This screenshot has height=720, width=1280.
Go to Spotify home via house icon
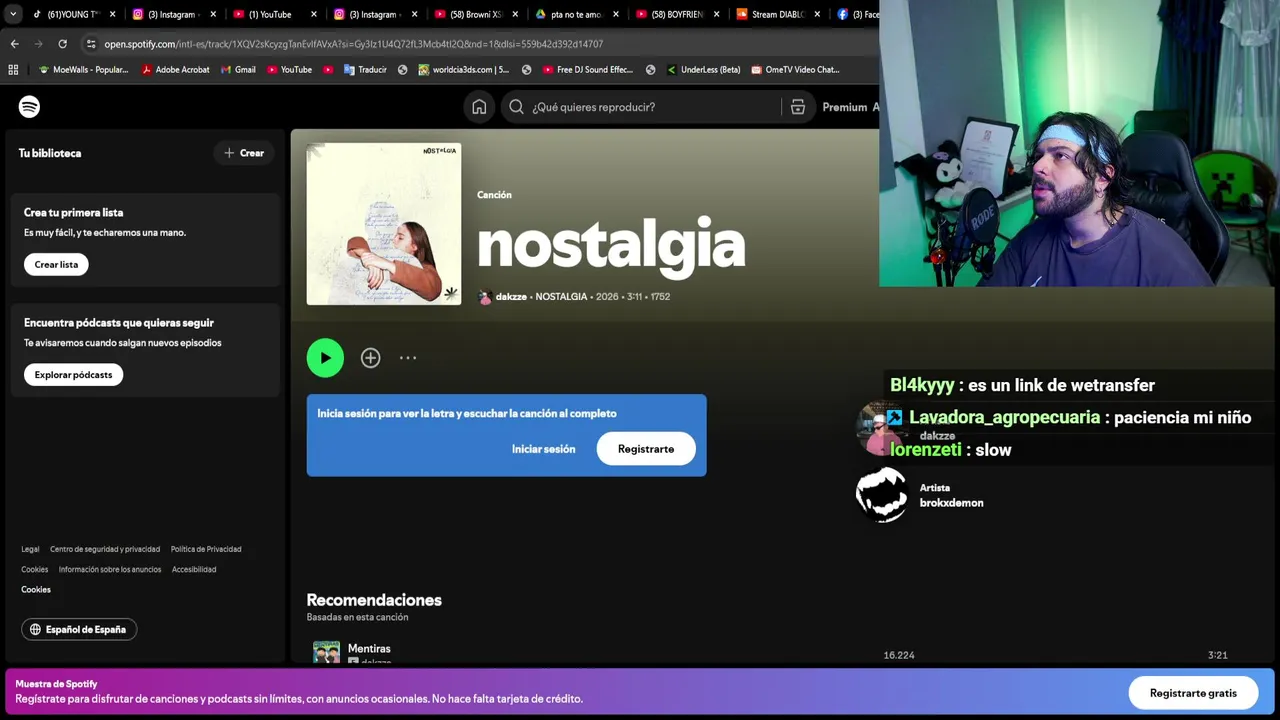click(479, 107)
